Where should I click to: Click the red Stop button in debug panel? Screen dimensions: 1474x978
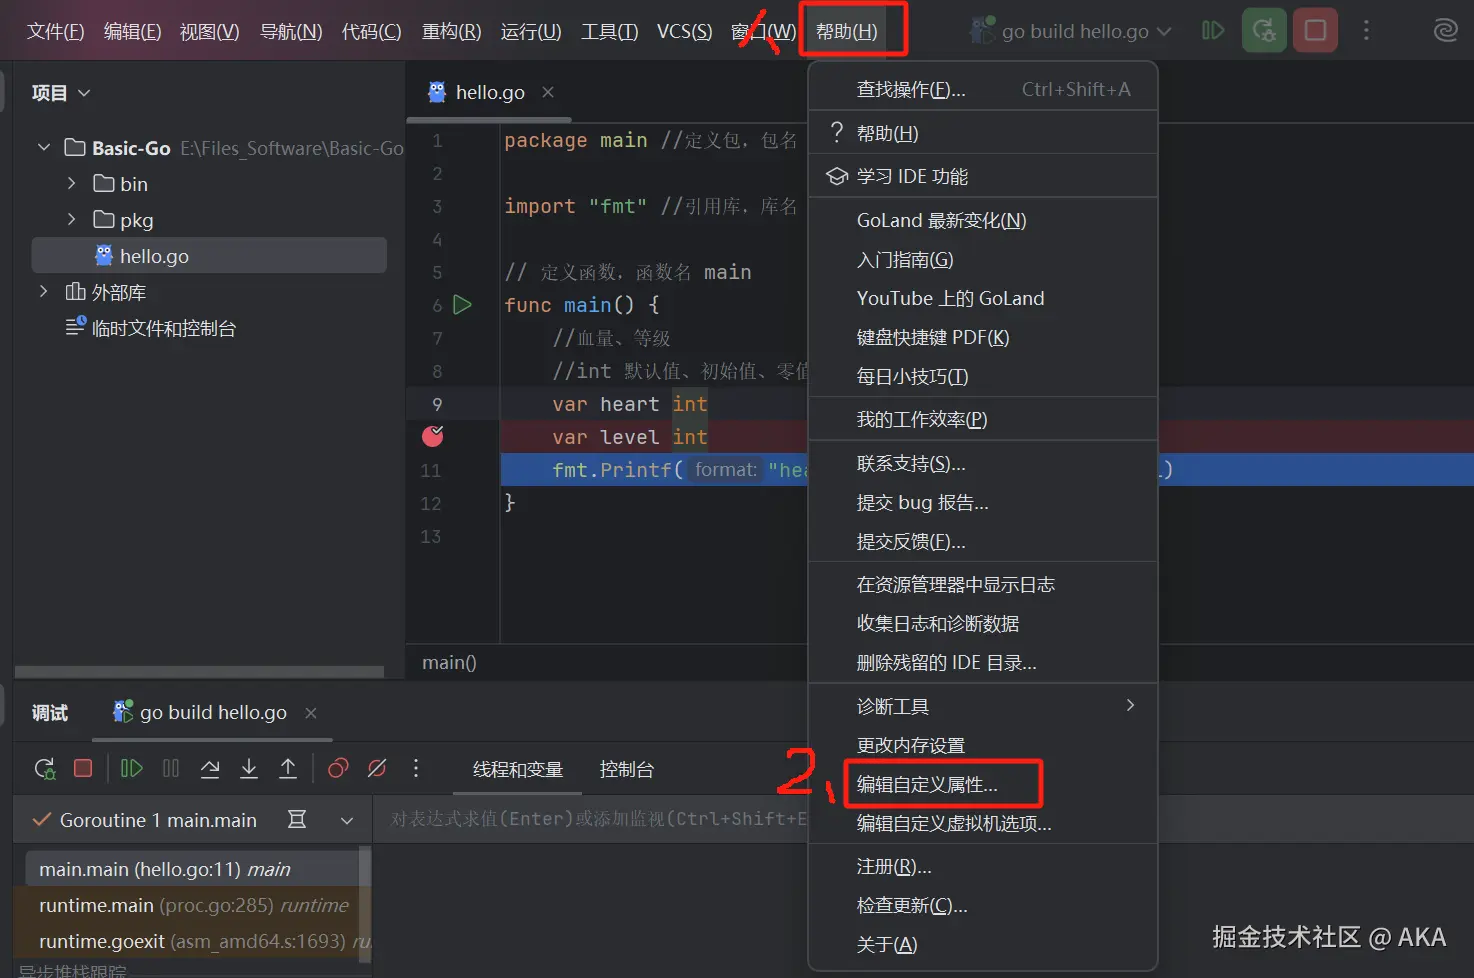coord(83,768)
